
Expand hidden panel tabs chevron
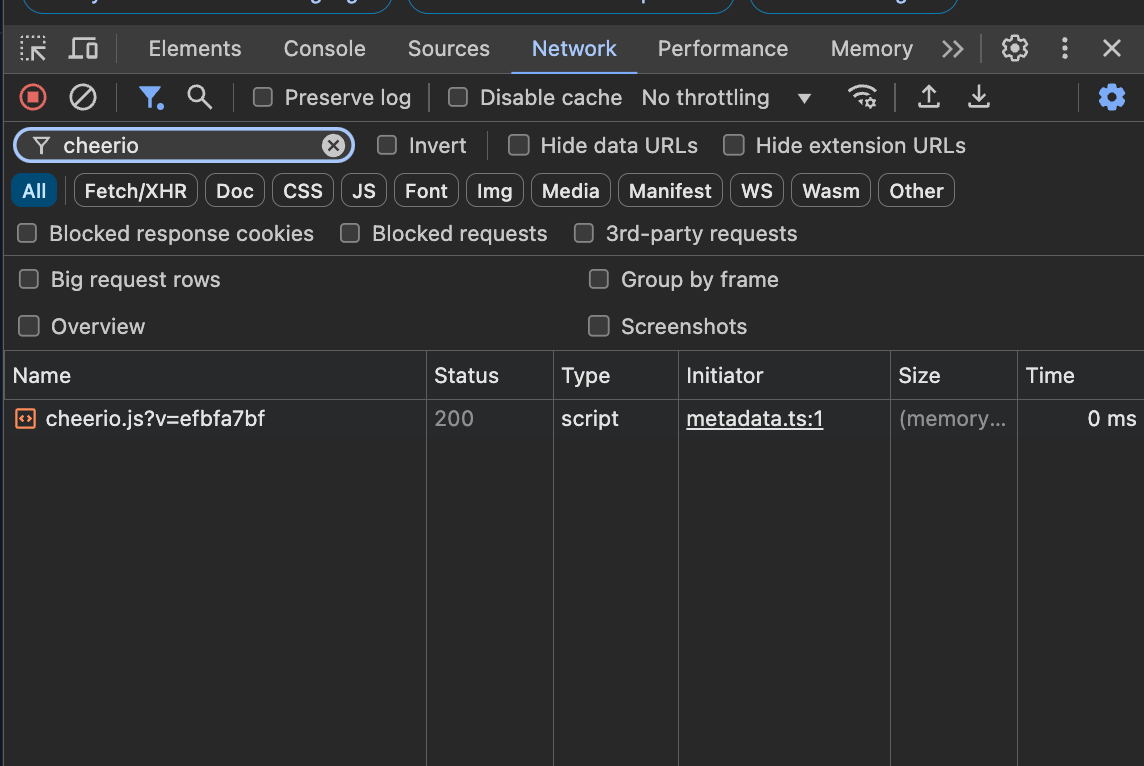coord(952,48)
